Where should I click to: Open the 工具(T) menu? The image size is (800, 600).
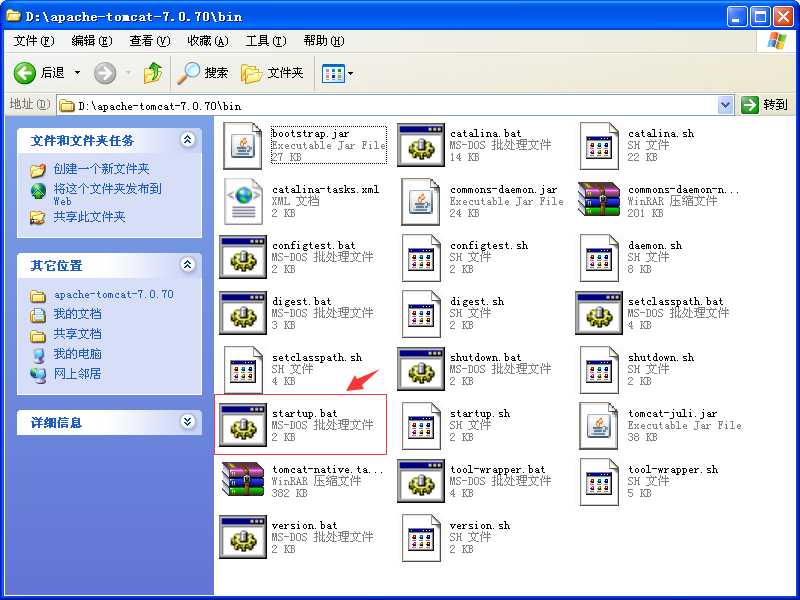tap(266, 41)
